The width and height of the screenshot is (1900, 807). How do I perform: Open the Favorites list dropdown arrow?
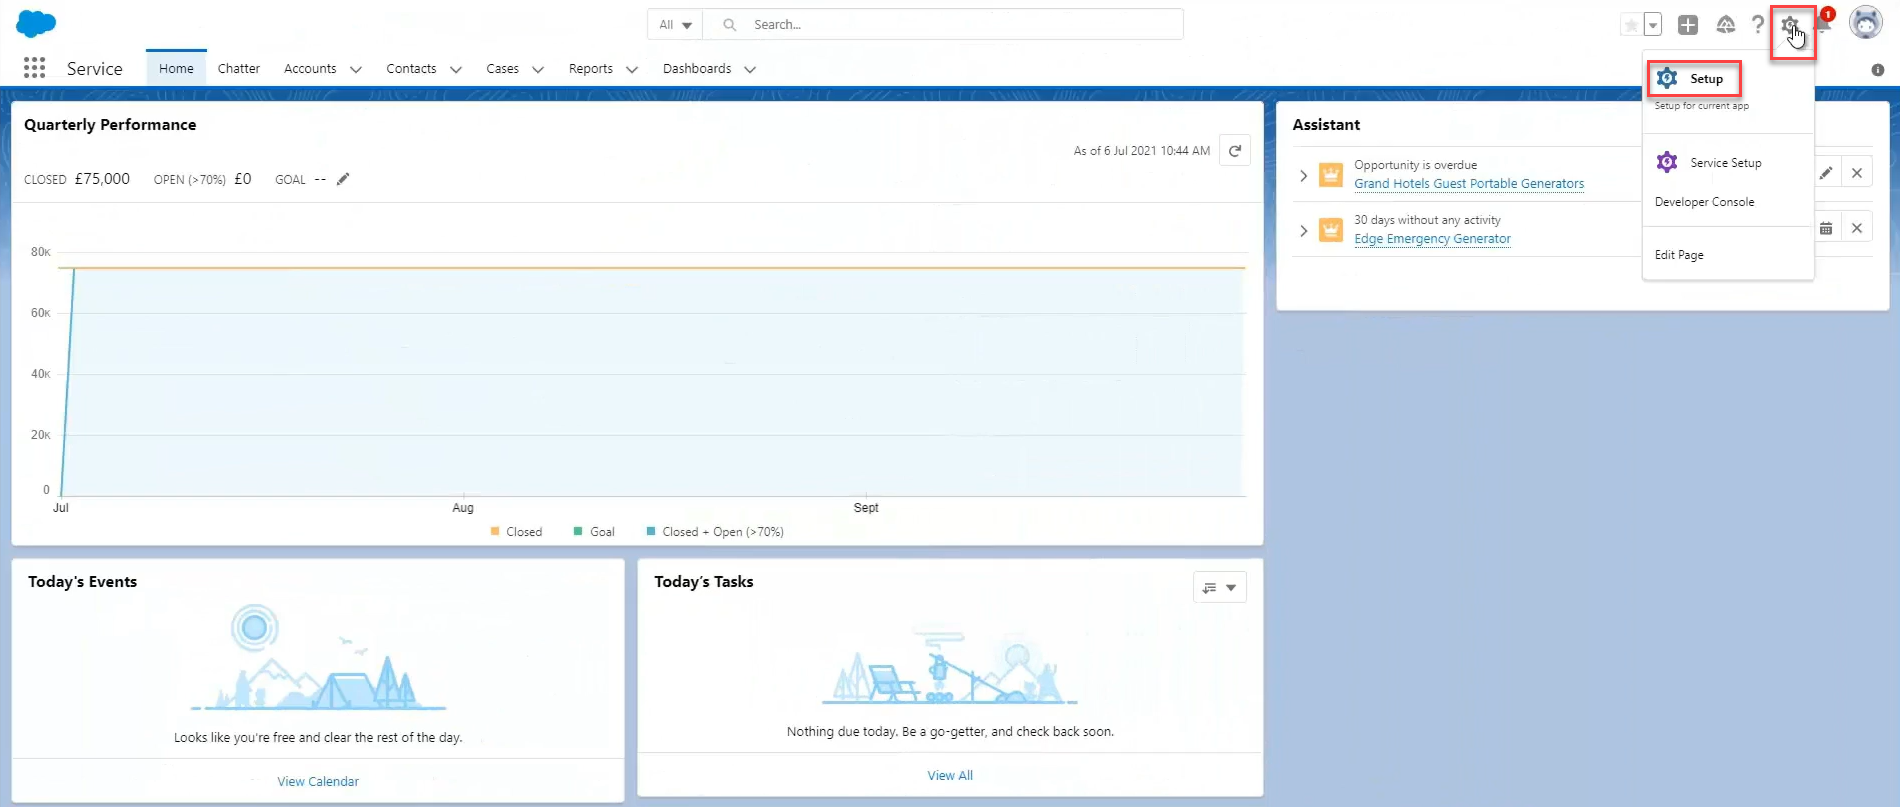tap(1653, 25)
